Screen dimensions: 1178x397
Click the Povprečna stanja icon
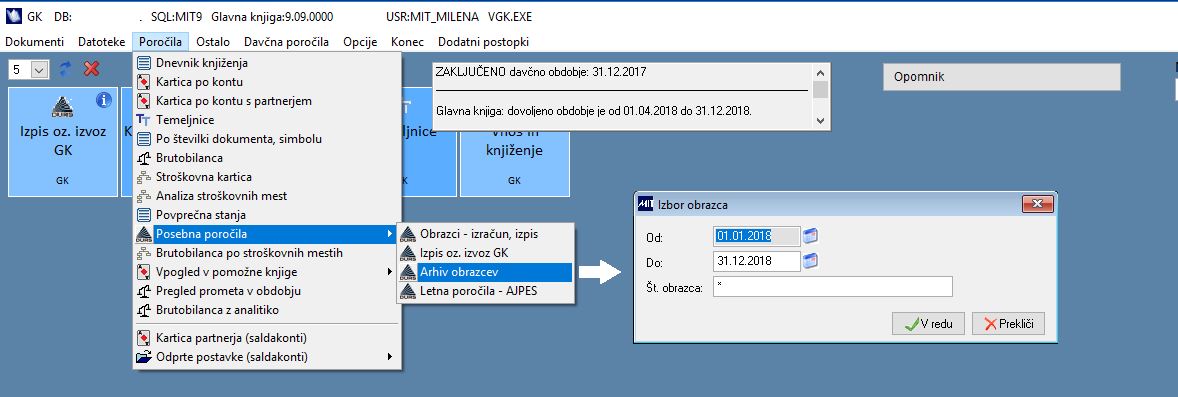[143, 215]
